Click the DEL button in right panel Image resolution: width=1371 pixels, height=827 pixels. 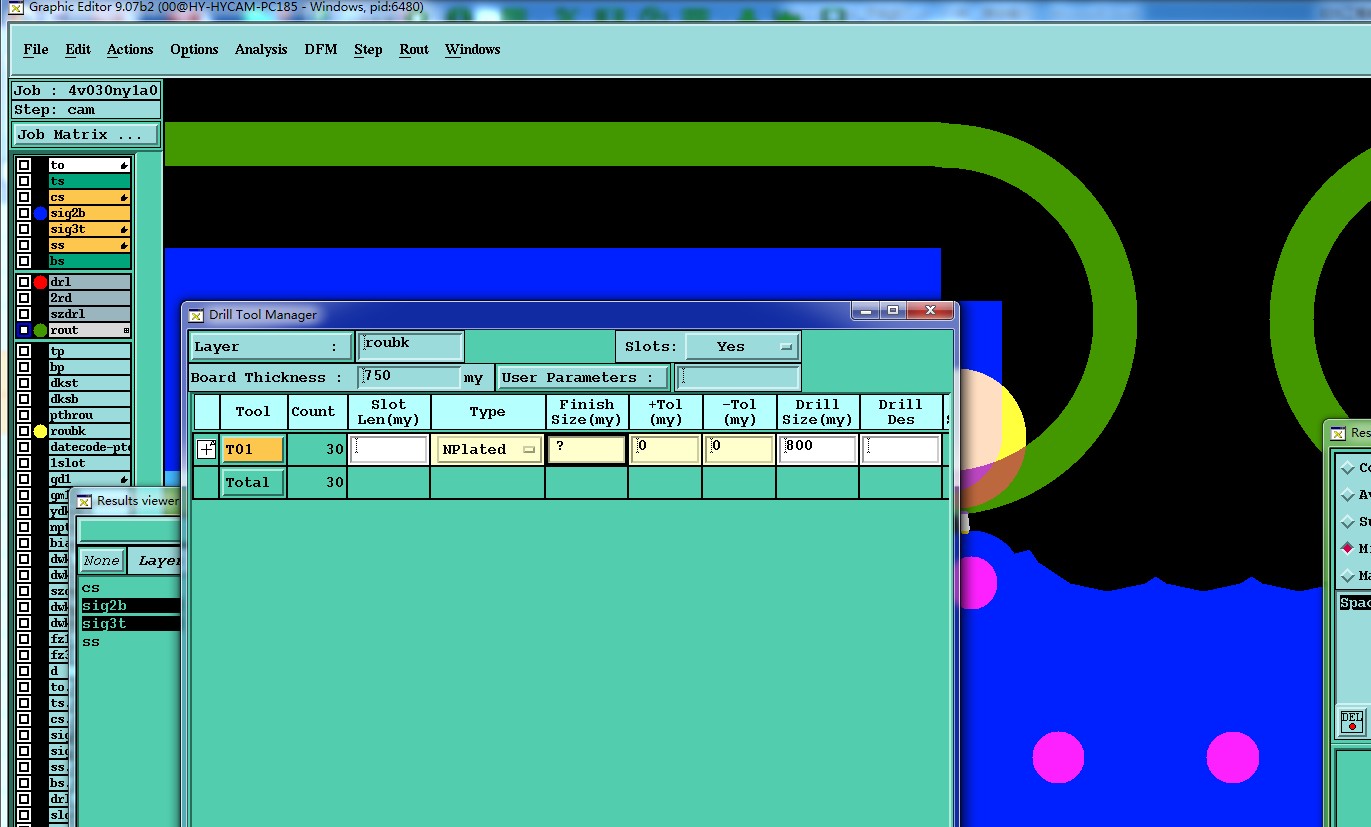pyautogui.click(x=1352, y=721)
